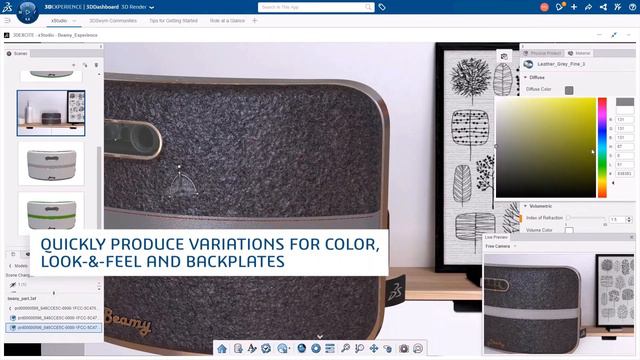Screen dimensions: 640x360
Task: Click the dark sphere render icon
Action: 302,348
